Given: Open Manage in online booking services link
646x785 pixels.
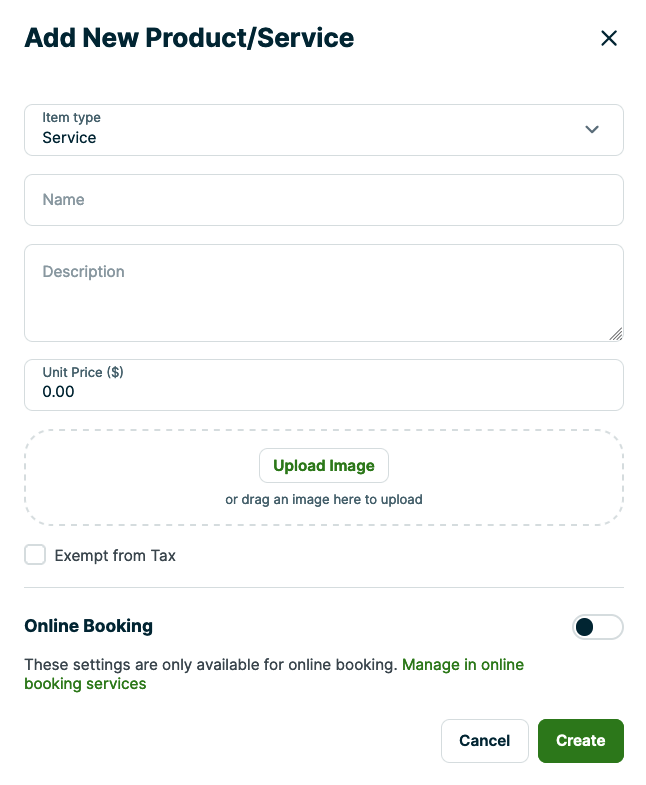Looking at the screenshot, I should pyautogui.click(x=462, y=665).
